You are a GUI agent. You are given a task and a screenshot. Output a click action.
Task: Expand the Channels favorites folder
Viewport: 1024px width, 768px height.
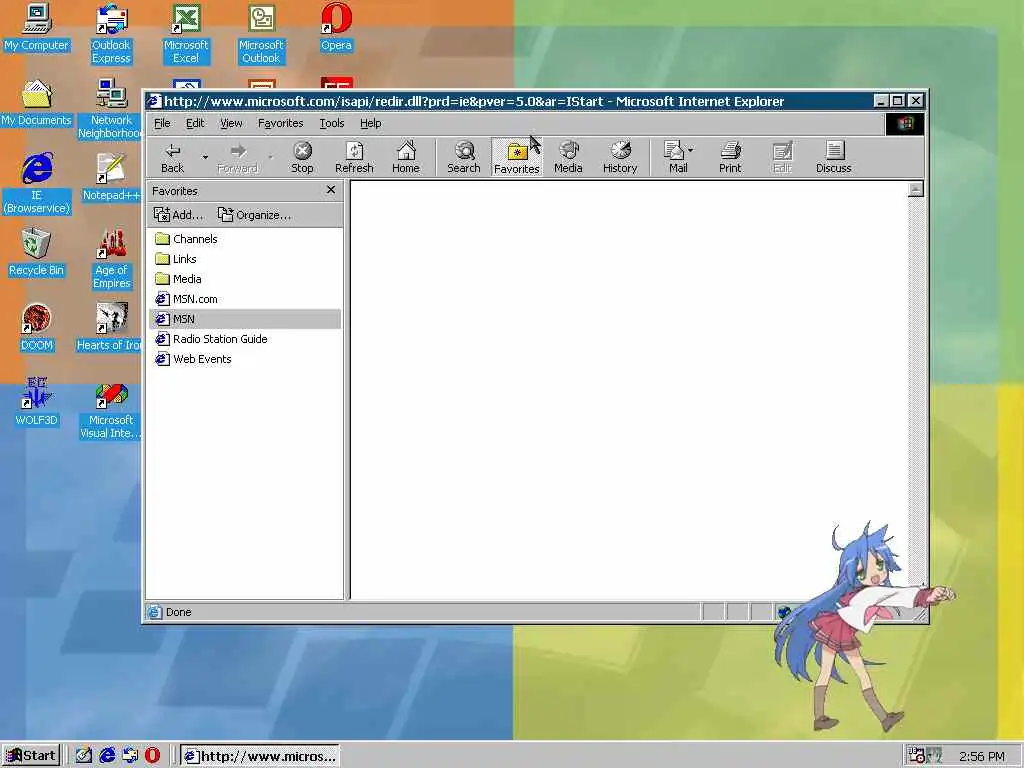click(186, 239)
